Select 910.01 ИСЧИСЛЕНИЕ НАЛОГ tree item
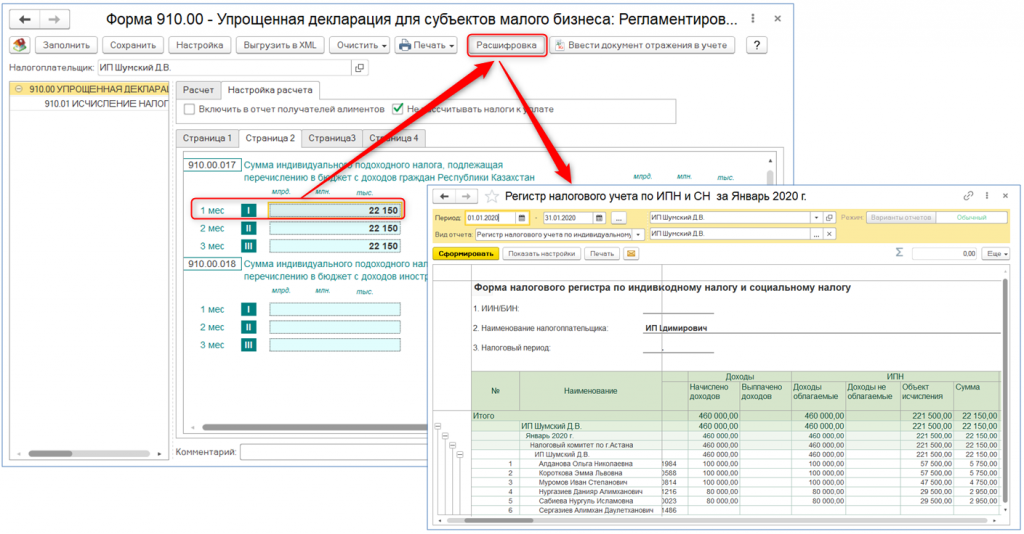 pyautogui.click(x=106, y=103)
